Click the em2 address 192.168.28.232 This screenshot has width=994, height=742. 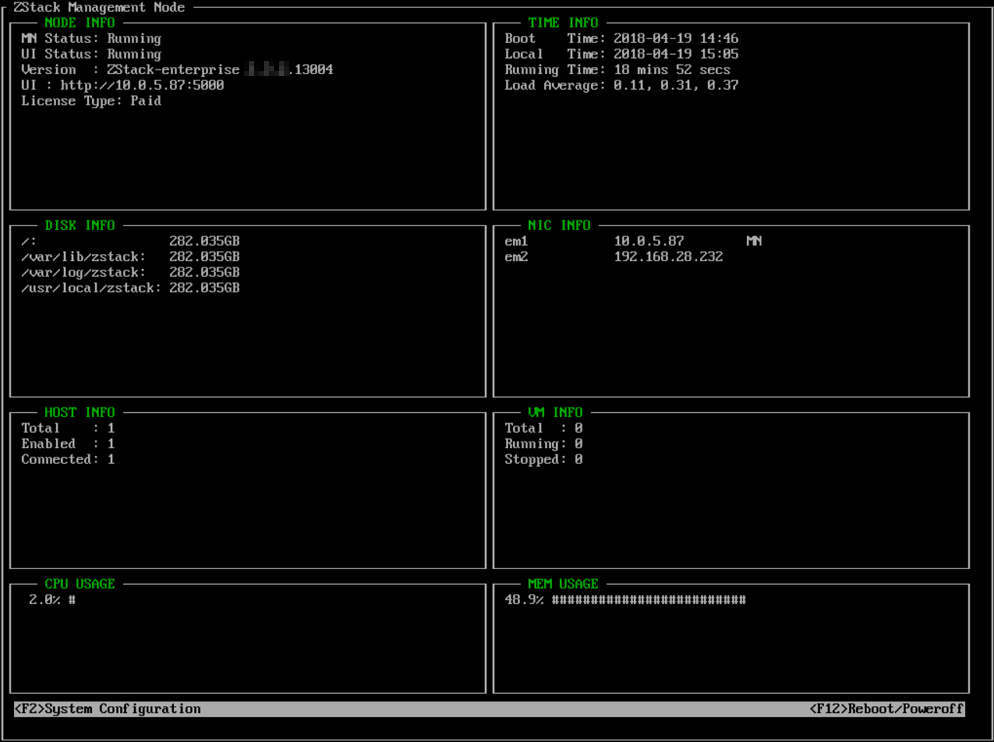[x=668, y=257]
